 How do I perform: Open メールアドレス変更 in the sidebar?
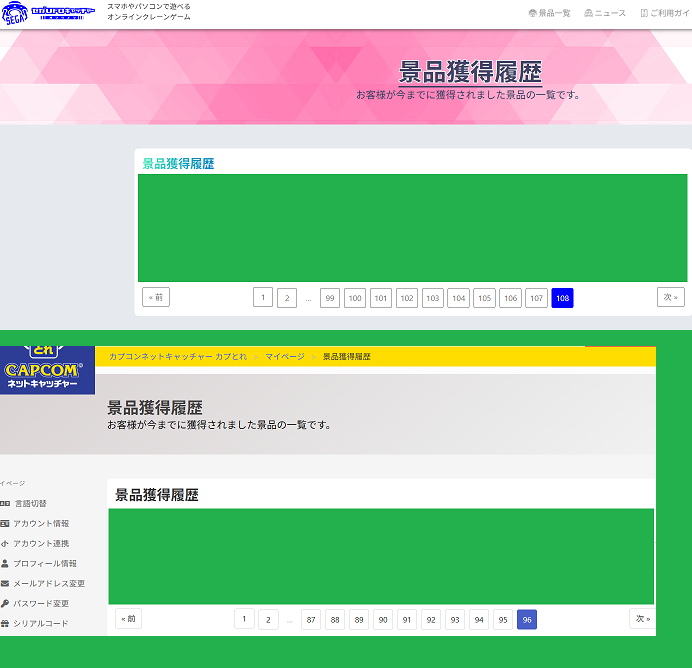(49, 583)
